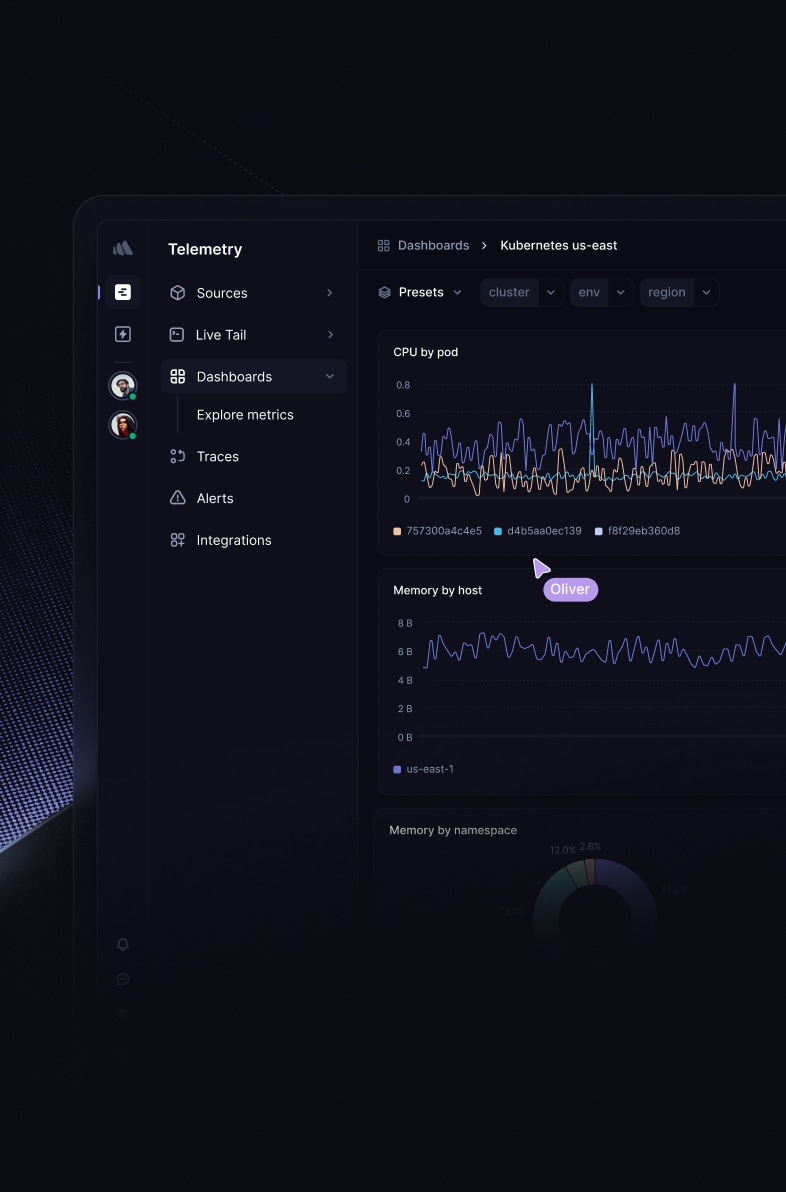Click the CPU by pod chart title
Screen dimensions: 786x1192
426,352
